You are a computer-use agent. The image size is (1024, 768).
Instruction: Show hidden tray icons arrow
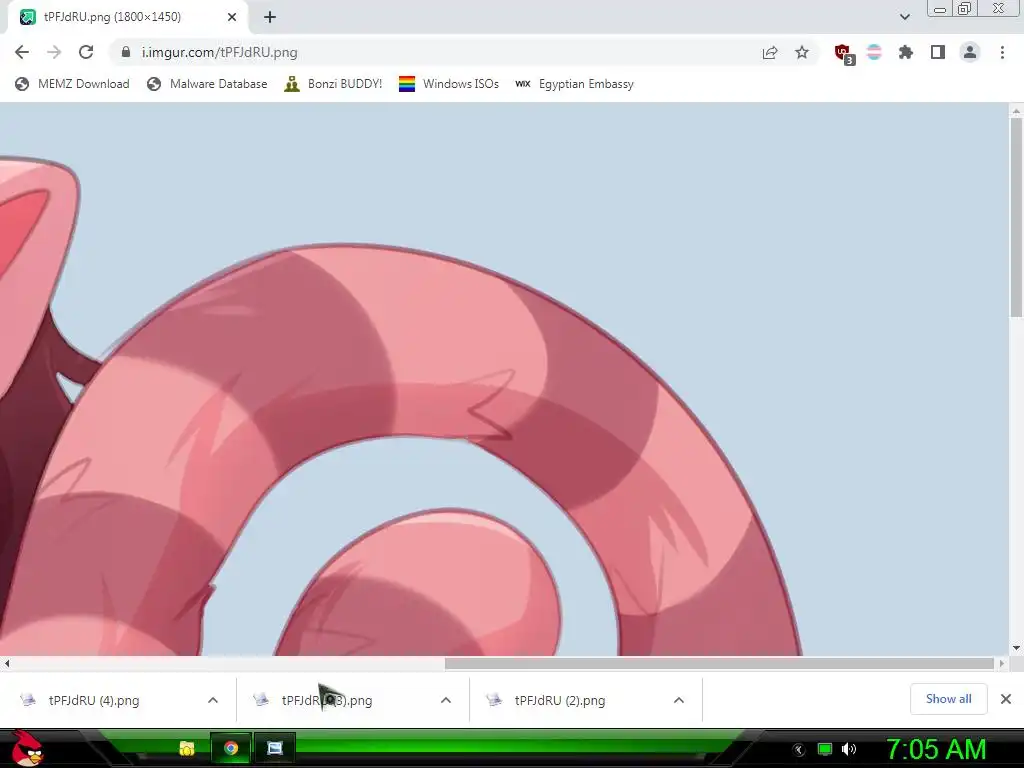[799, 750]
